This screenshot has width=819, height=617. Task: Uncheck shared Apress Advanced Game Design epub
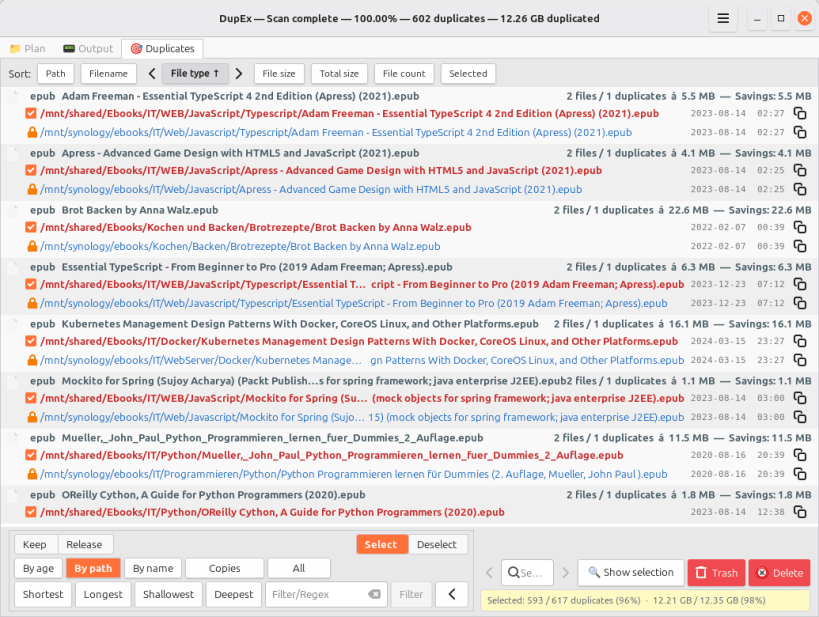(31, 170)
